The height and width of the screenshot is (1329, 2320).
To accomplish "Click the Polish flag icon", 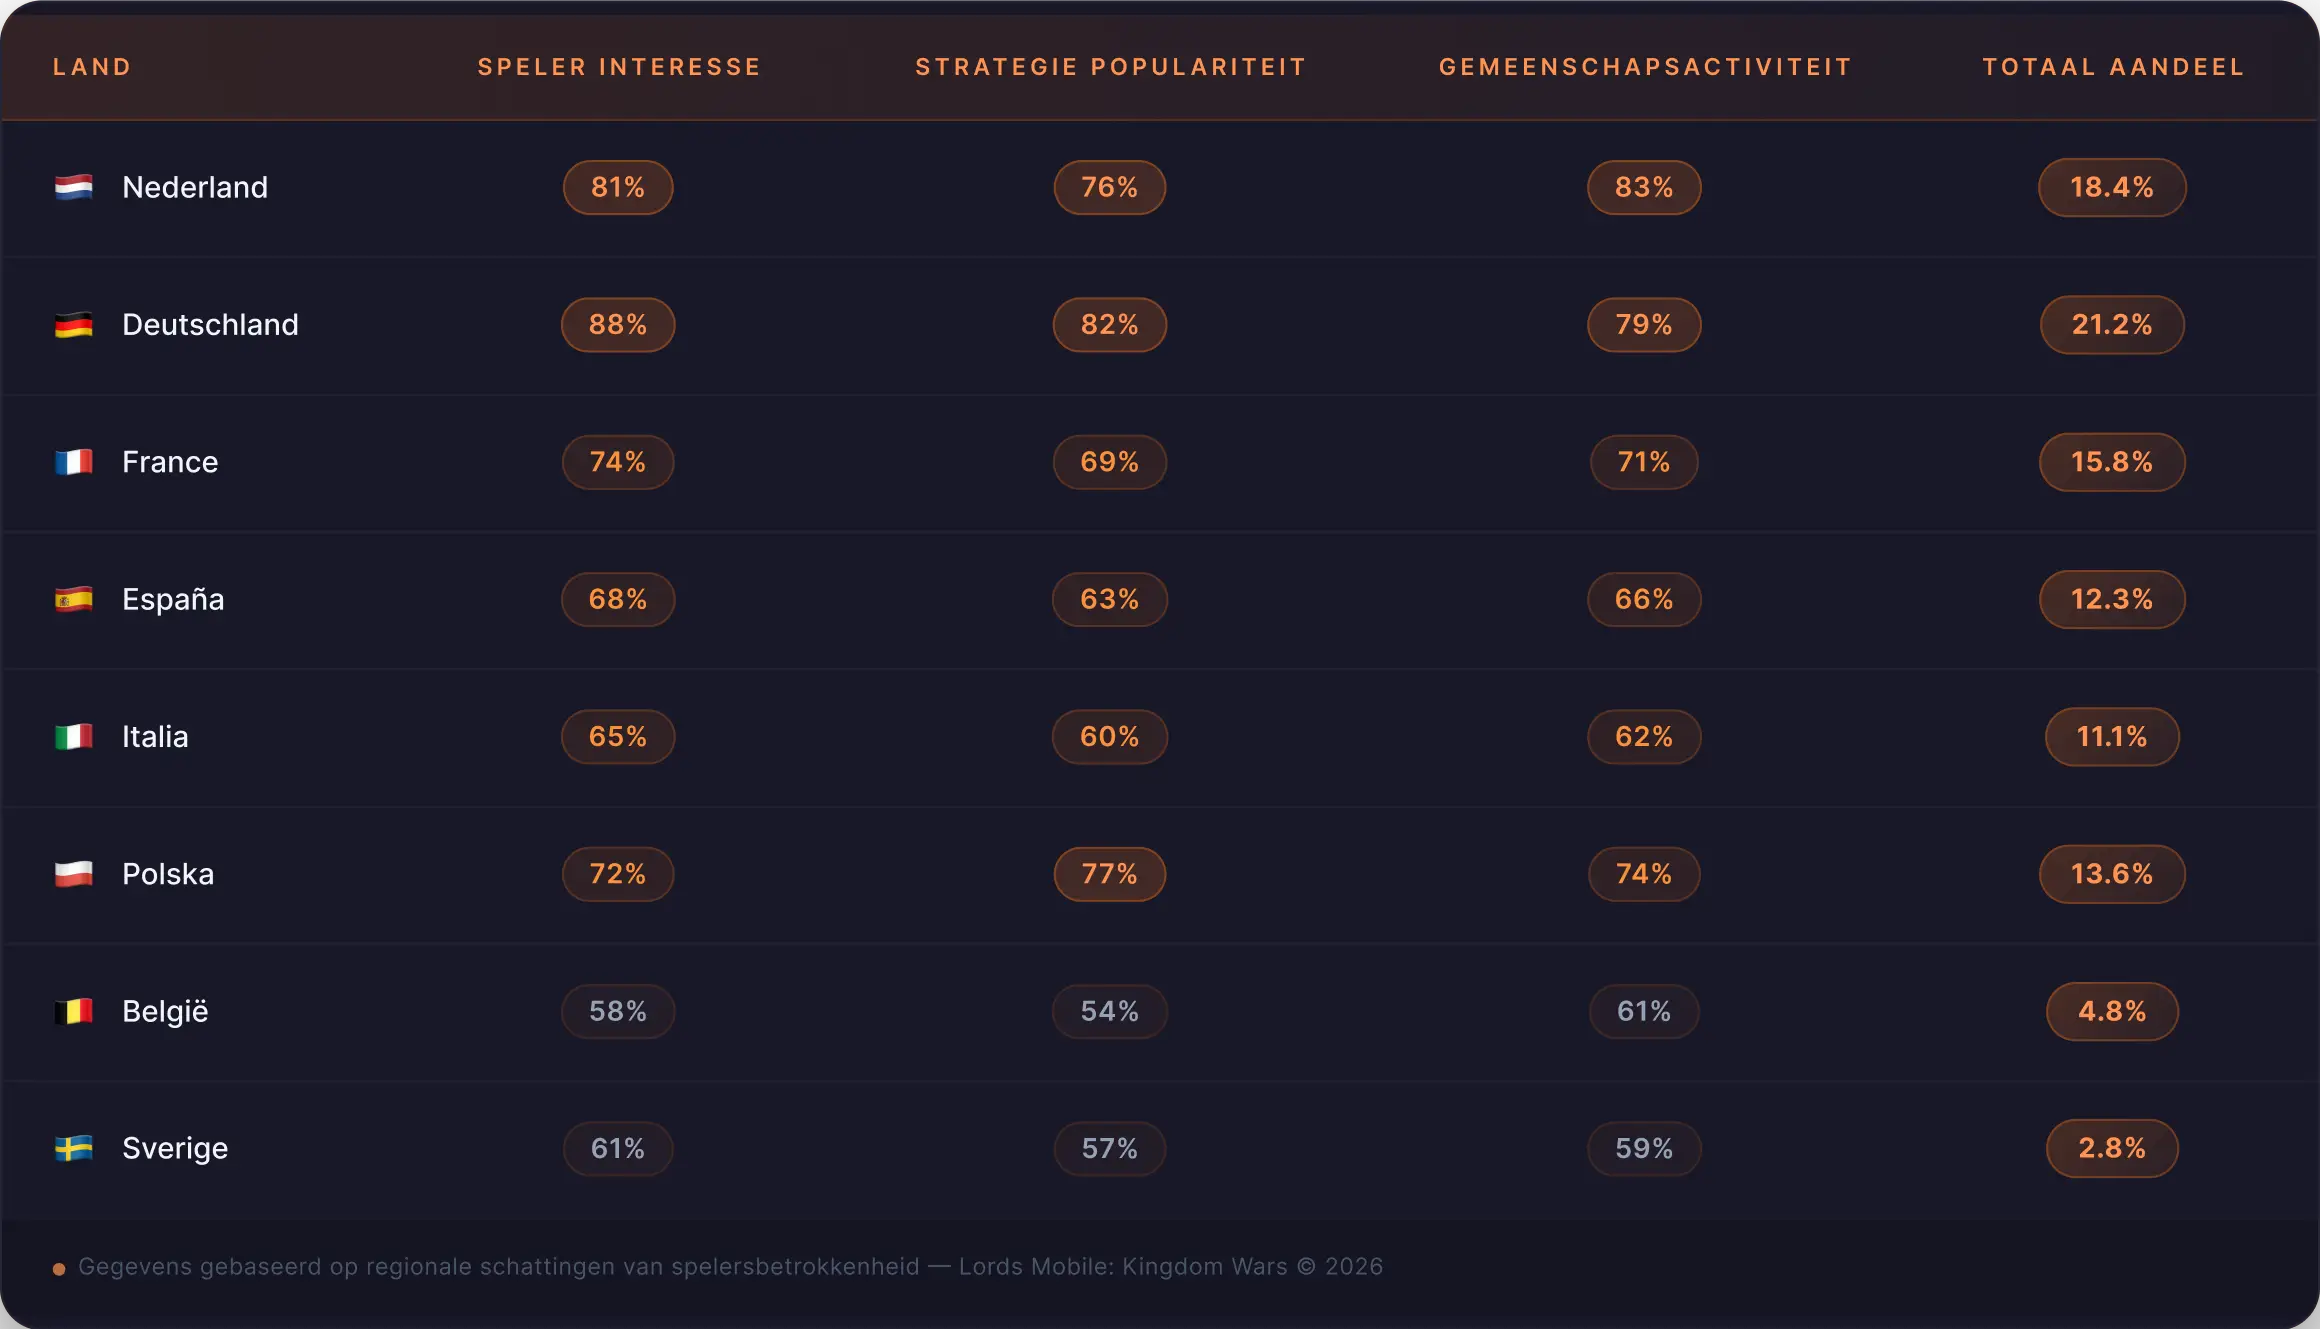I will click(73, 874).
